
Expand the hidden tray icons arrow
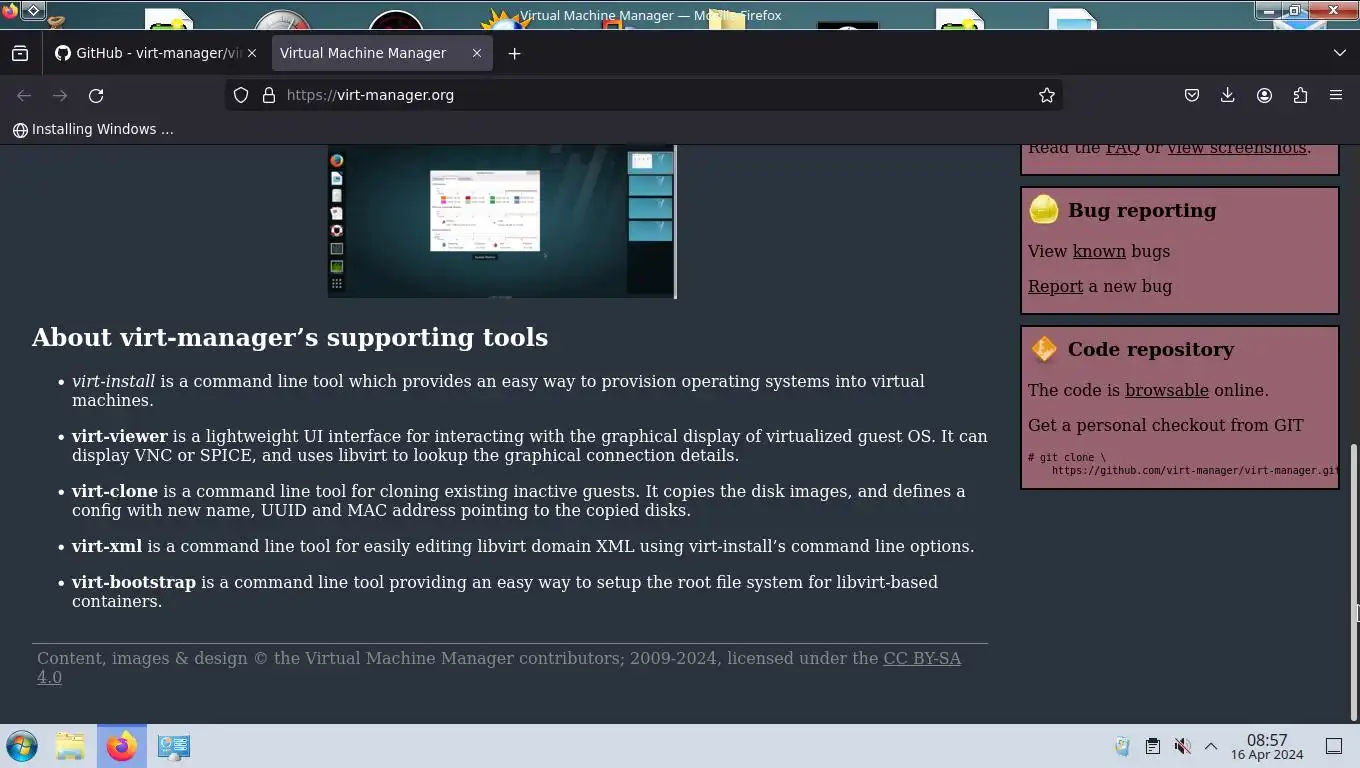click(x=1210, y=746)
